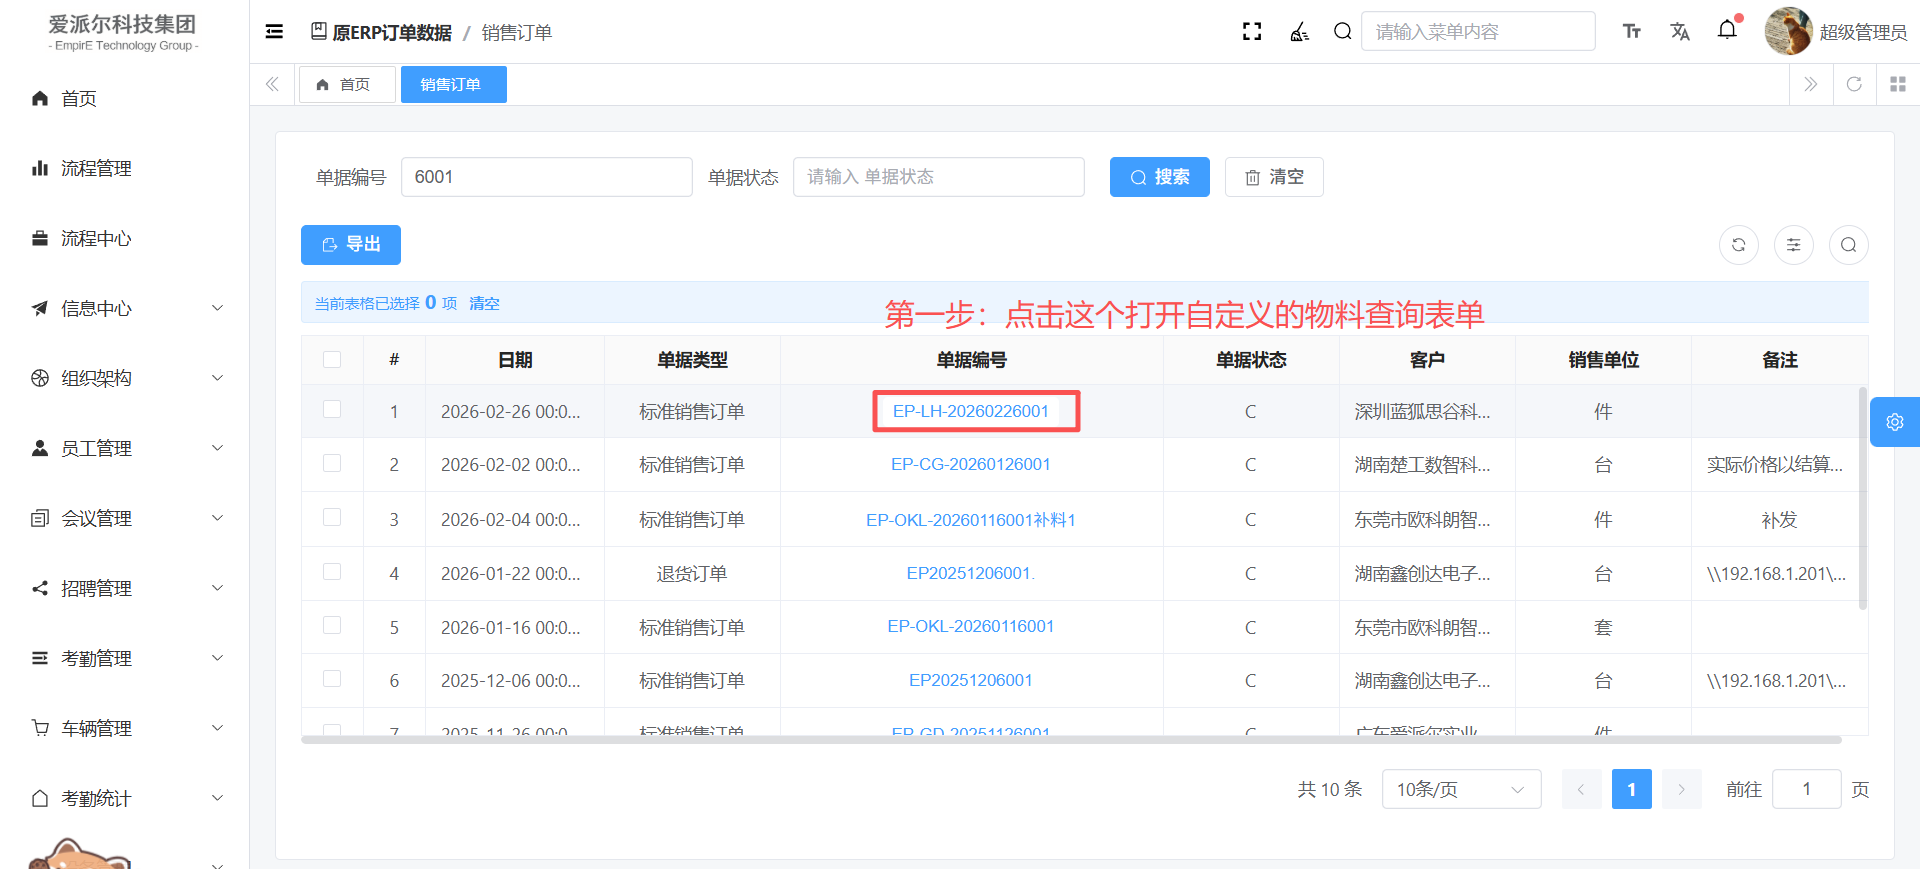Open order link EP-CG-20260126001
The image size is (1920, 869).
click(x=970, y=464)
